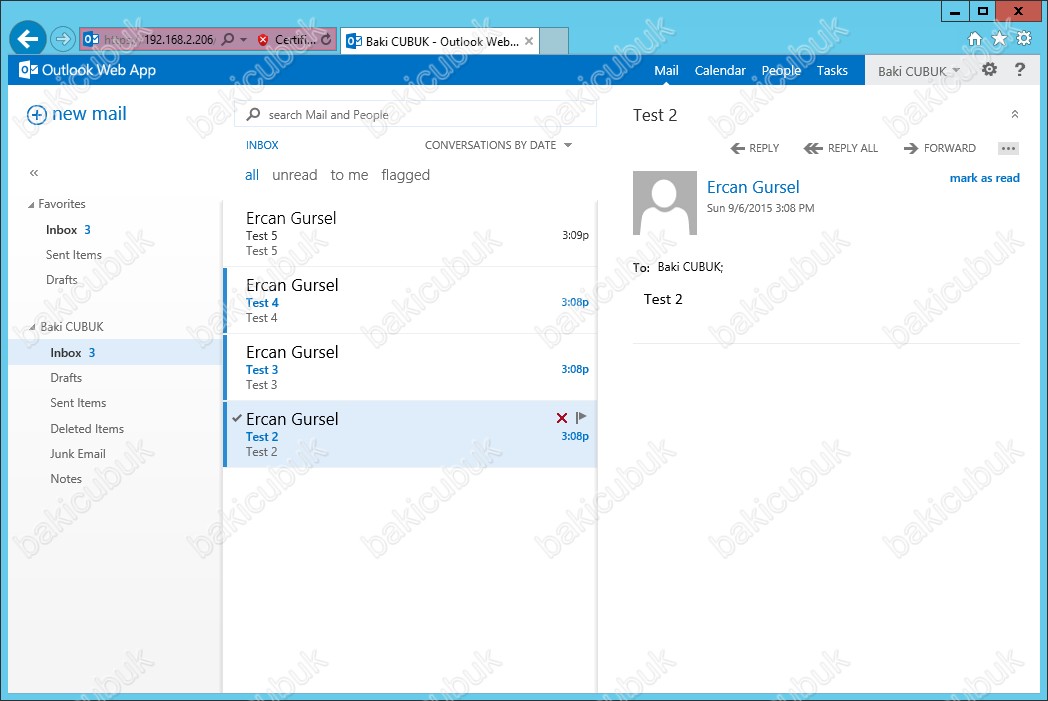Open the Test 3 message from Ercan Gursel

pyautogui.click(x=410, y=368)
